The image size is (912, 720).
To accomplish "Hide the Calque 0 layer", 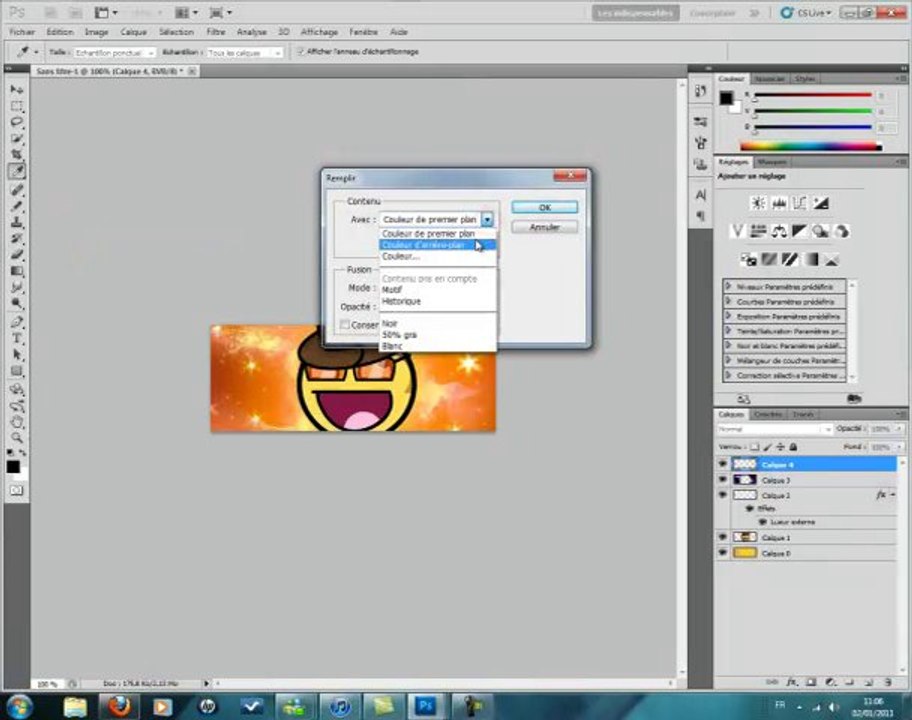I will (723, 553).
